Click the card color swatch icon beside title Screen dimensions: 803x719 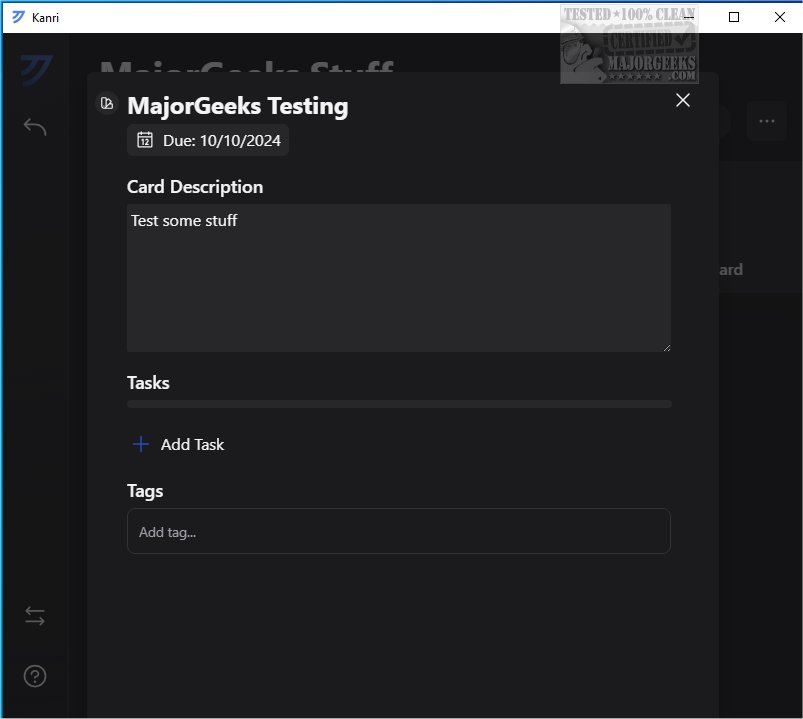[x=106, y=103]
